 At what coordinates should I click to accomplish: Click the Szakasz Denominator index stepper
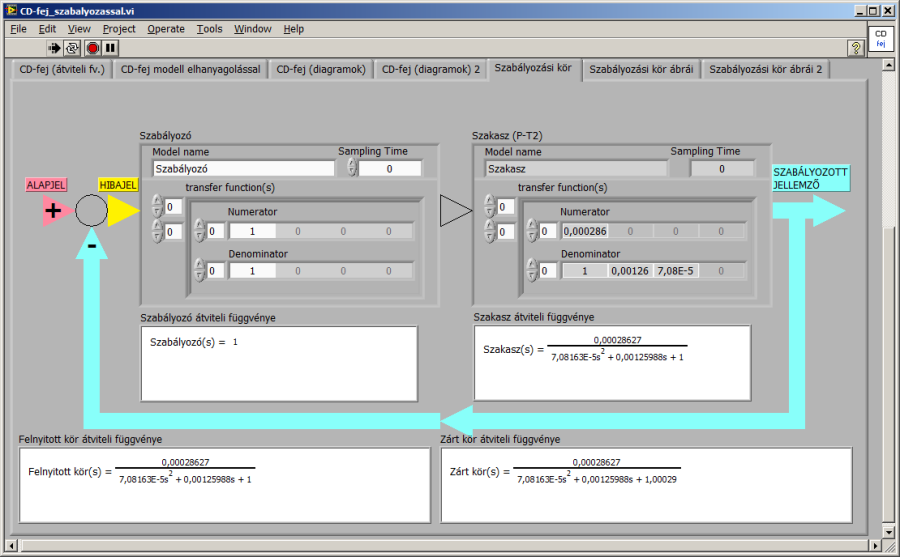(x=531, y=271)
